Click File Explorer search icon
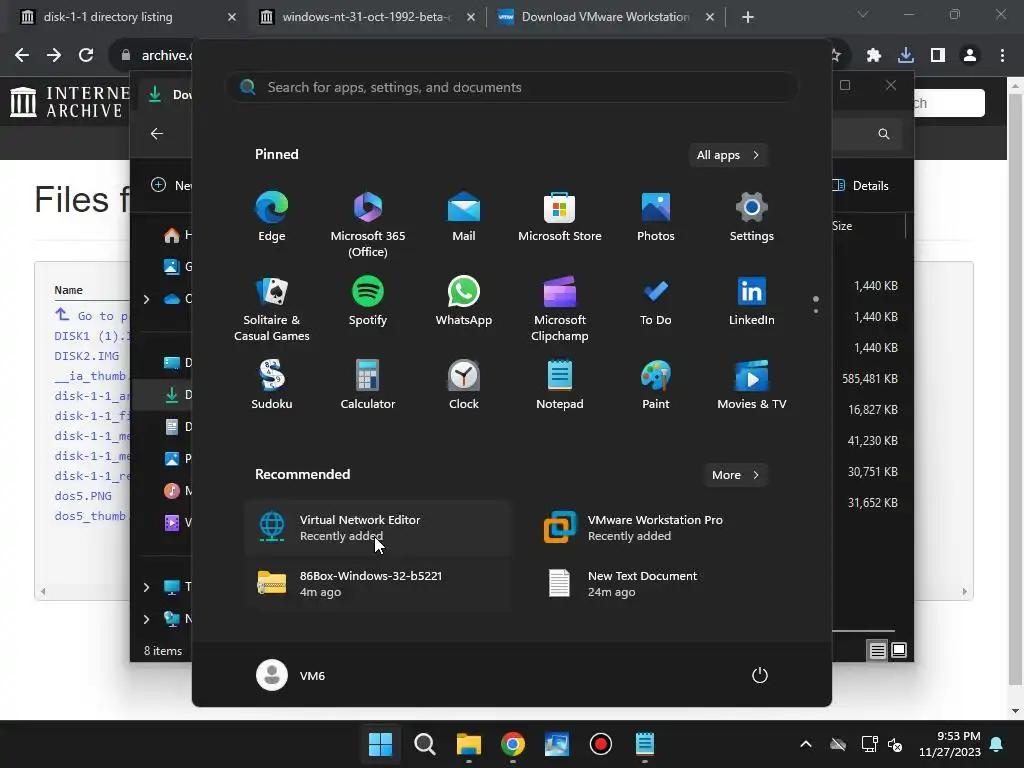This screenshot has height=768, width=1024. (x=884, y=134)
